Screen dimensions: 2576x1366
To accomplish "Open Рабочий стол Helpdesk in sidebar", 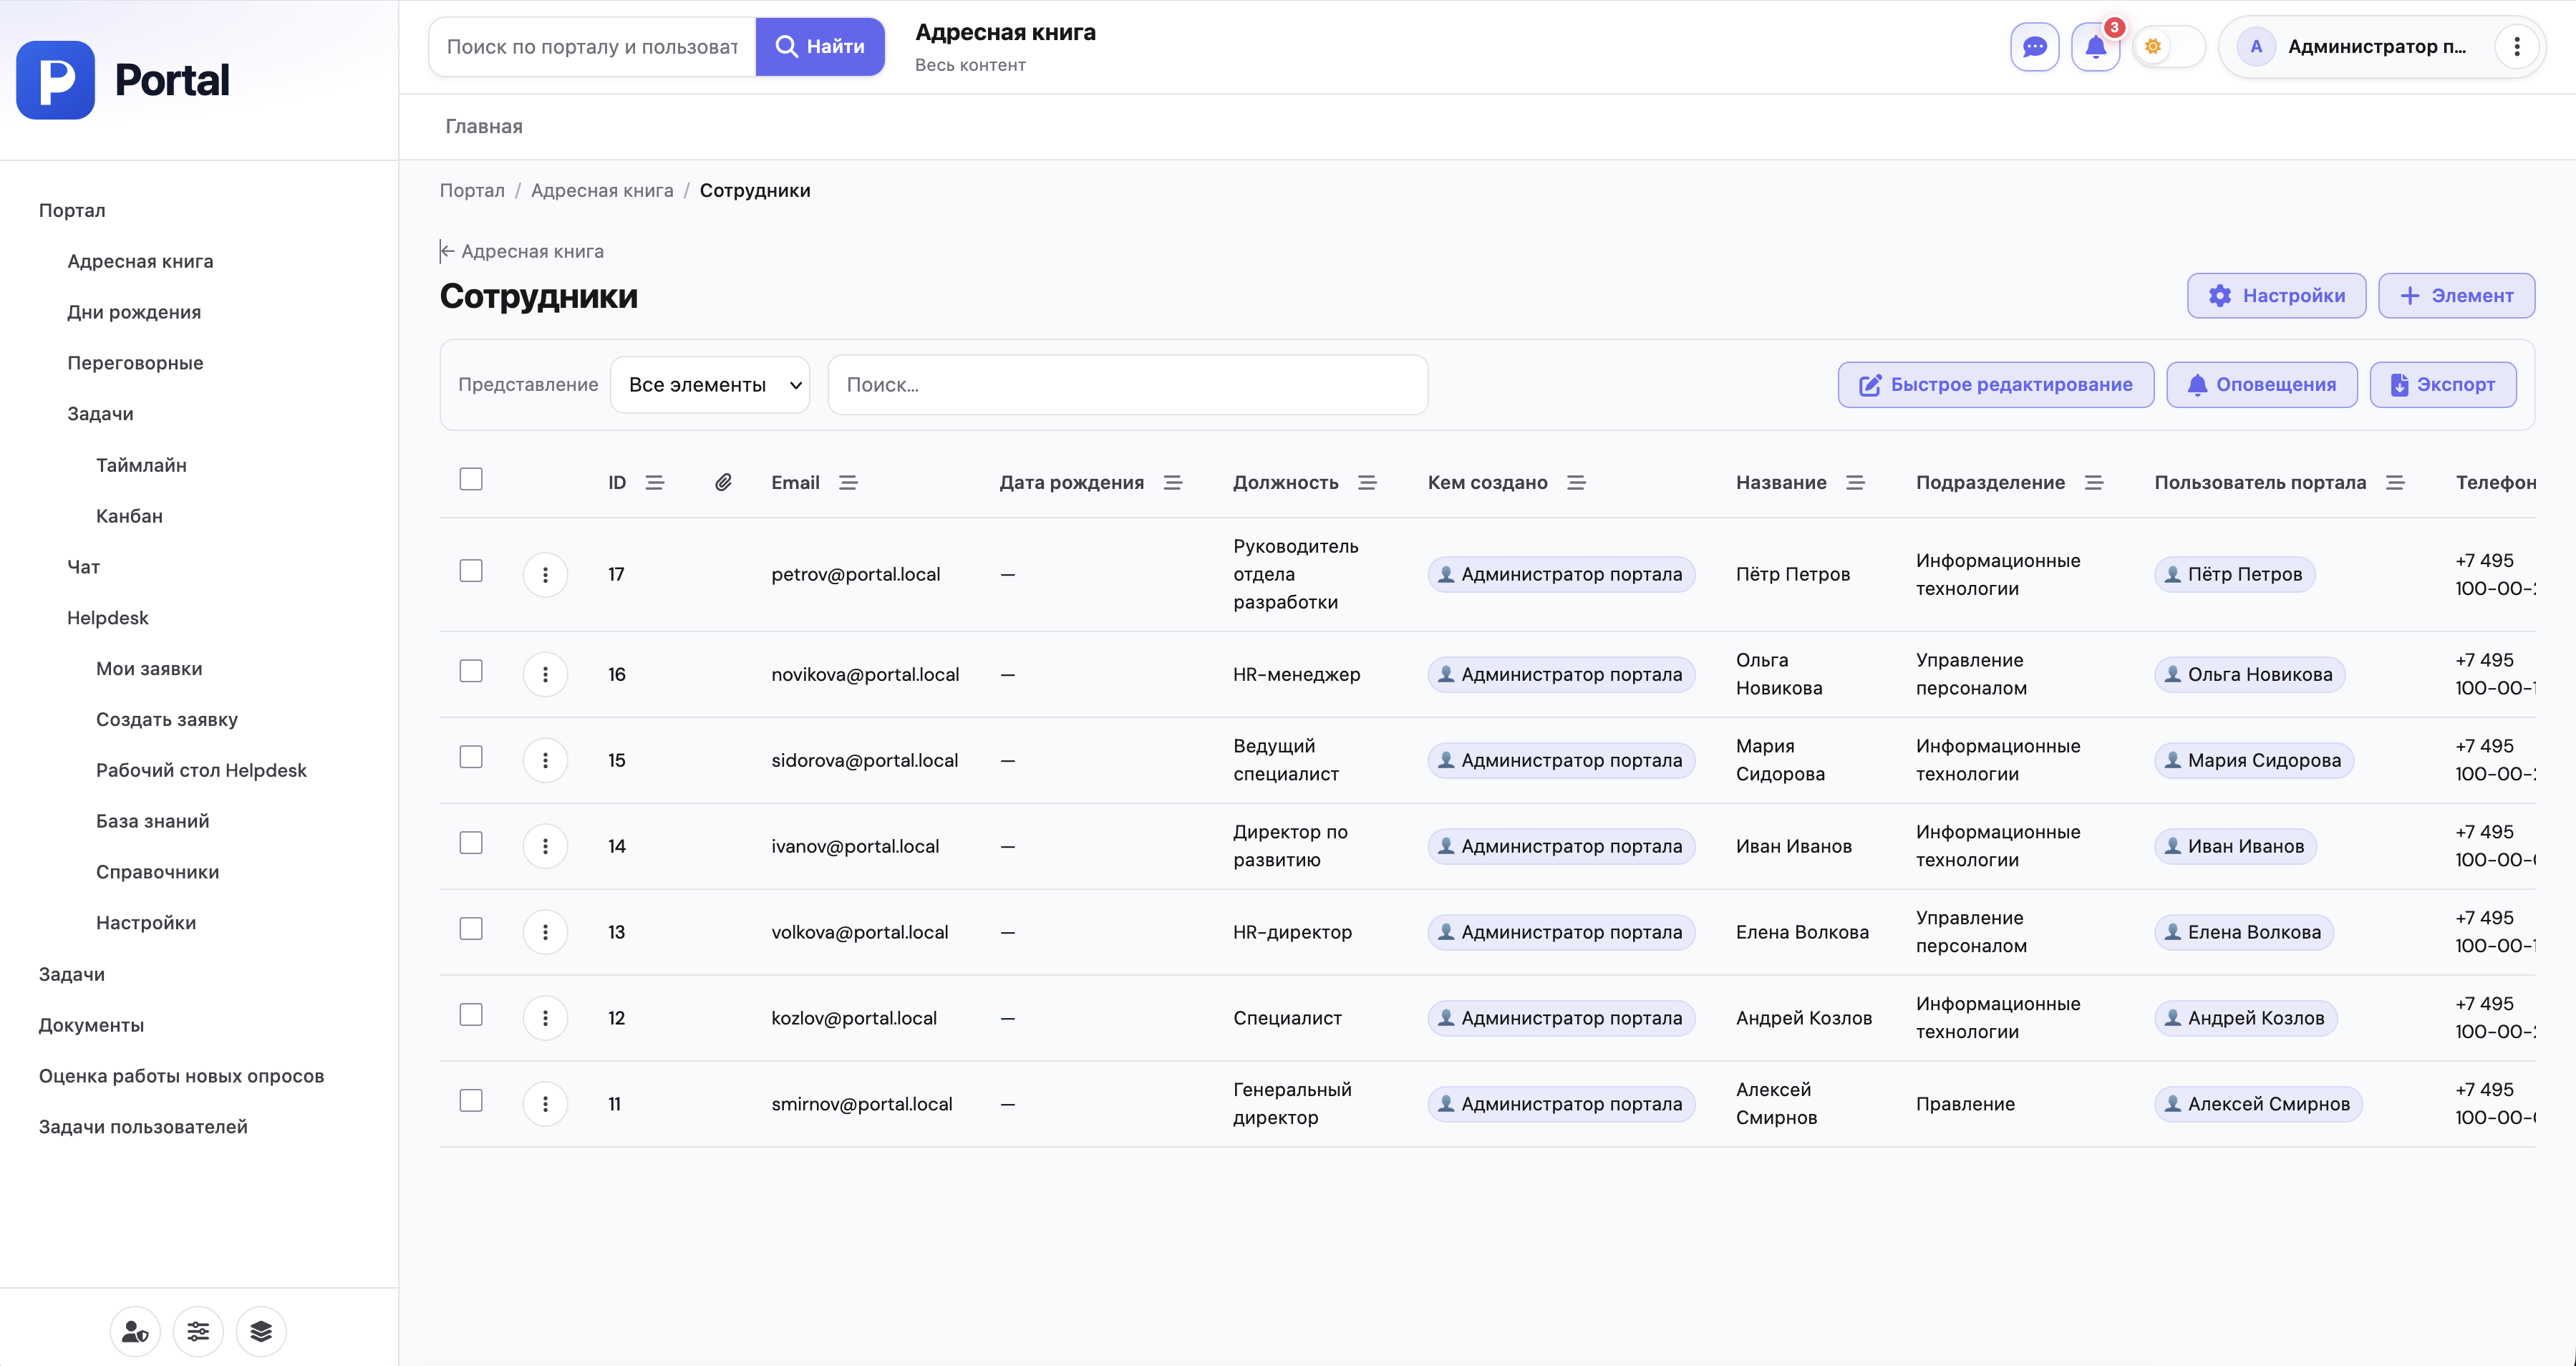I will tap(201, 770).
